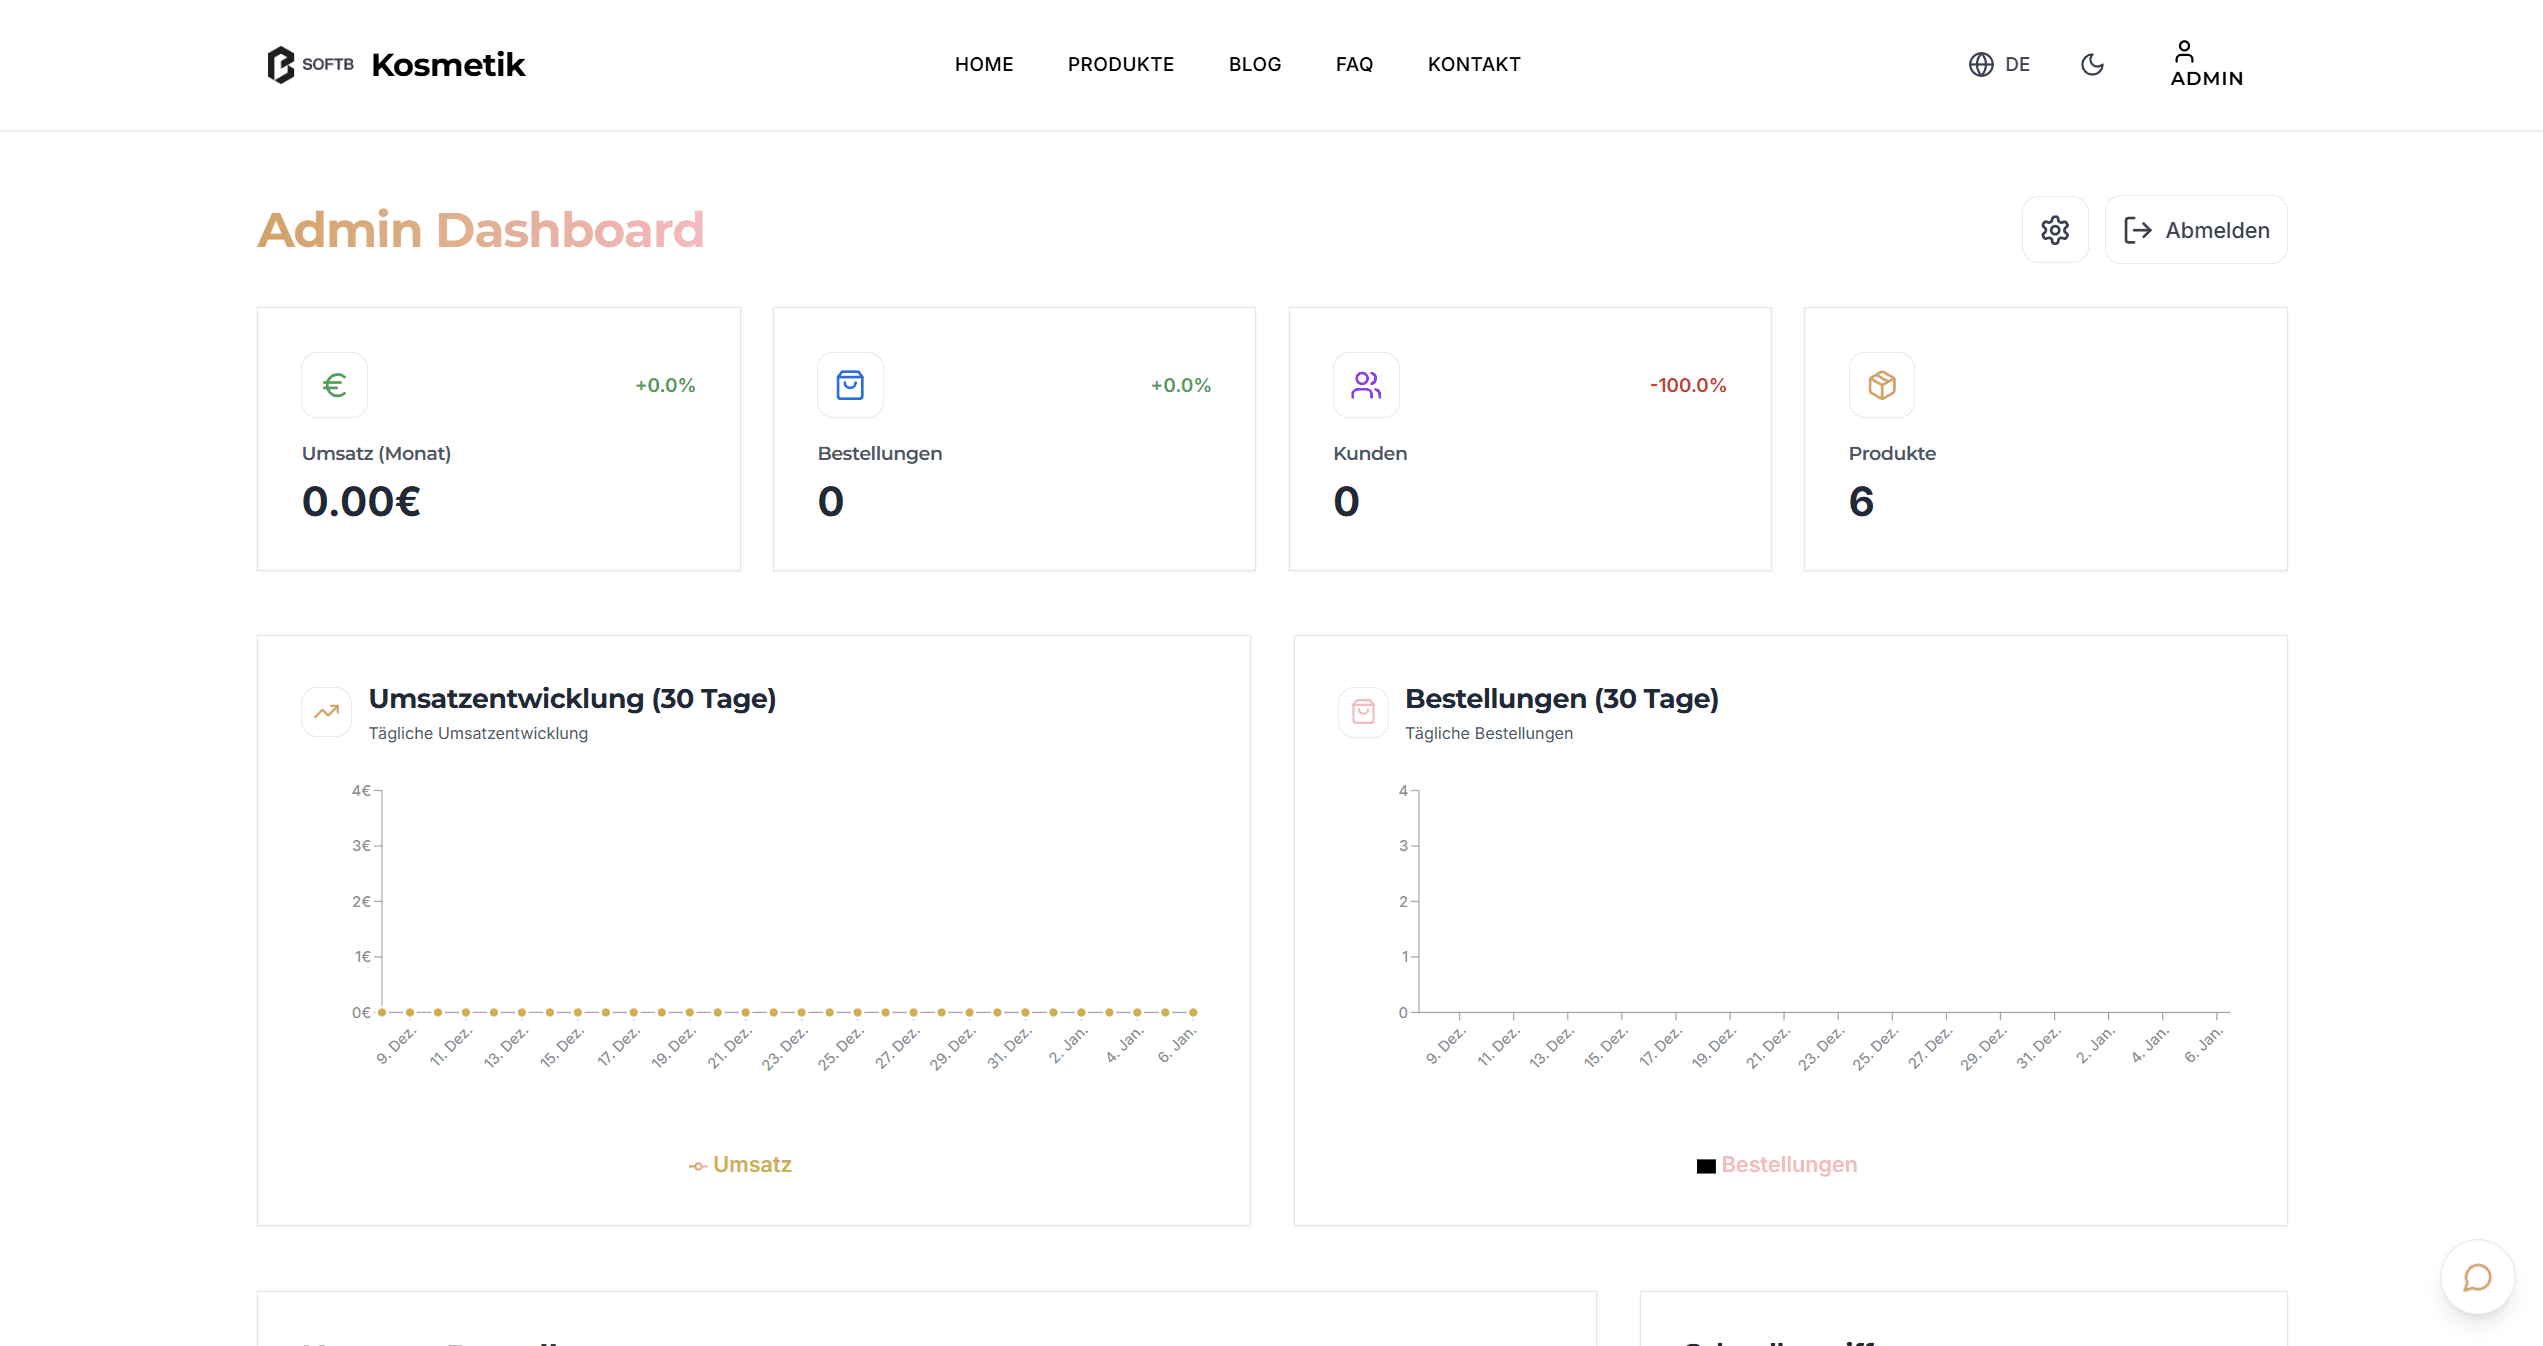Click the Kunden users icon
The height and width of the screenshot is (1346, 2543).
(x=1366, y=385)
